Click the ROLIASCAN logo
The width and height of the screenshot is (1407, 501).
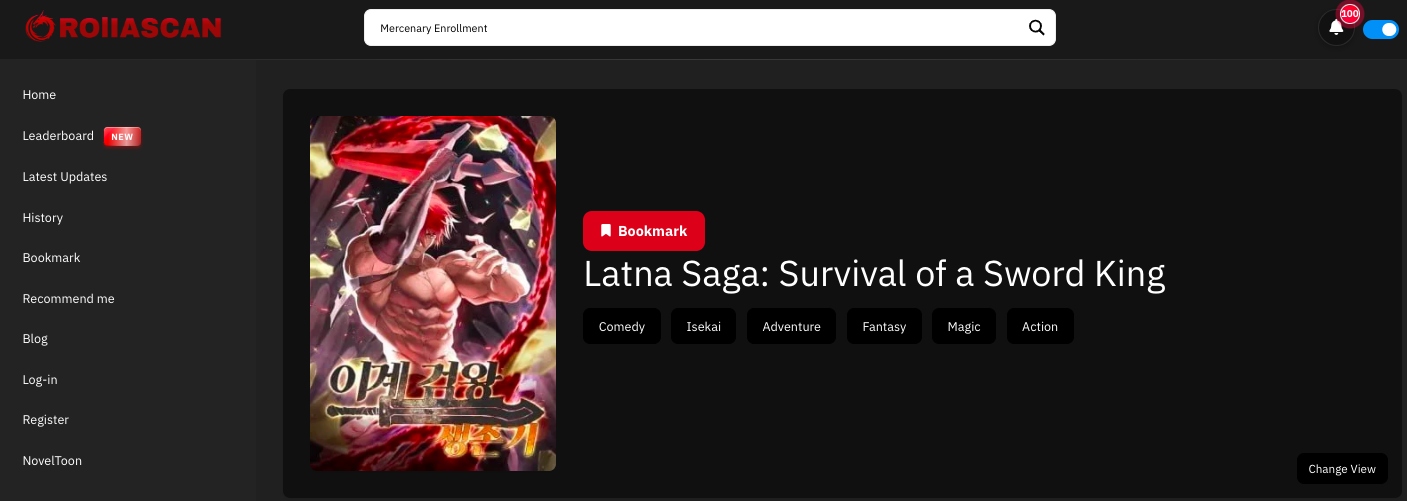coord(123,27)
